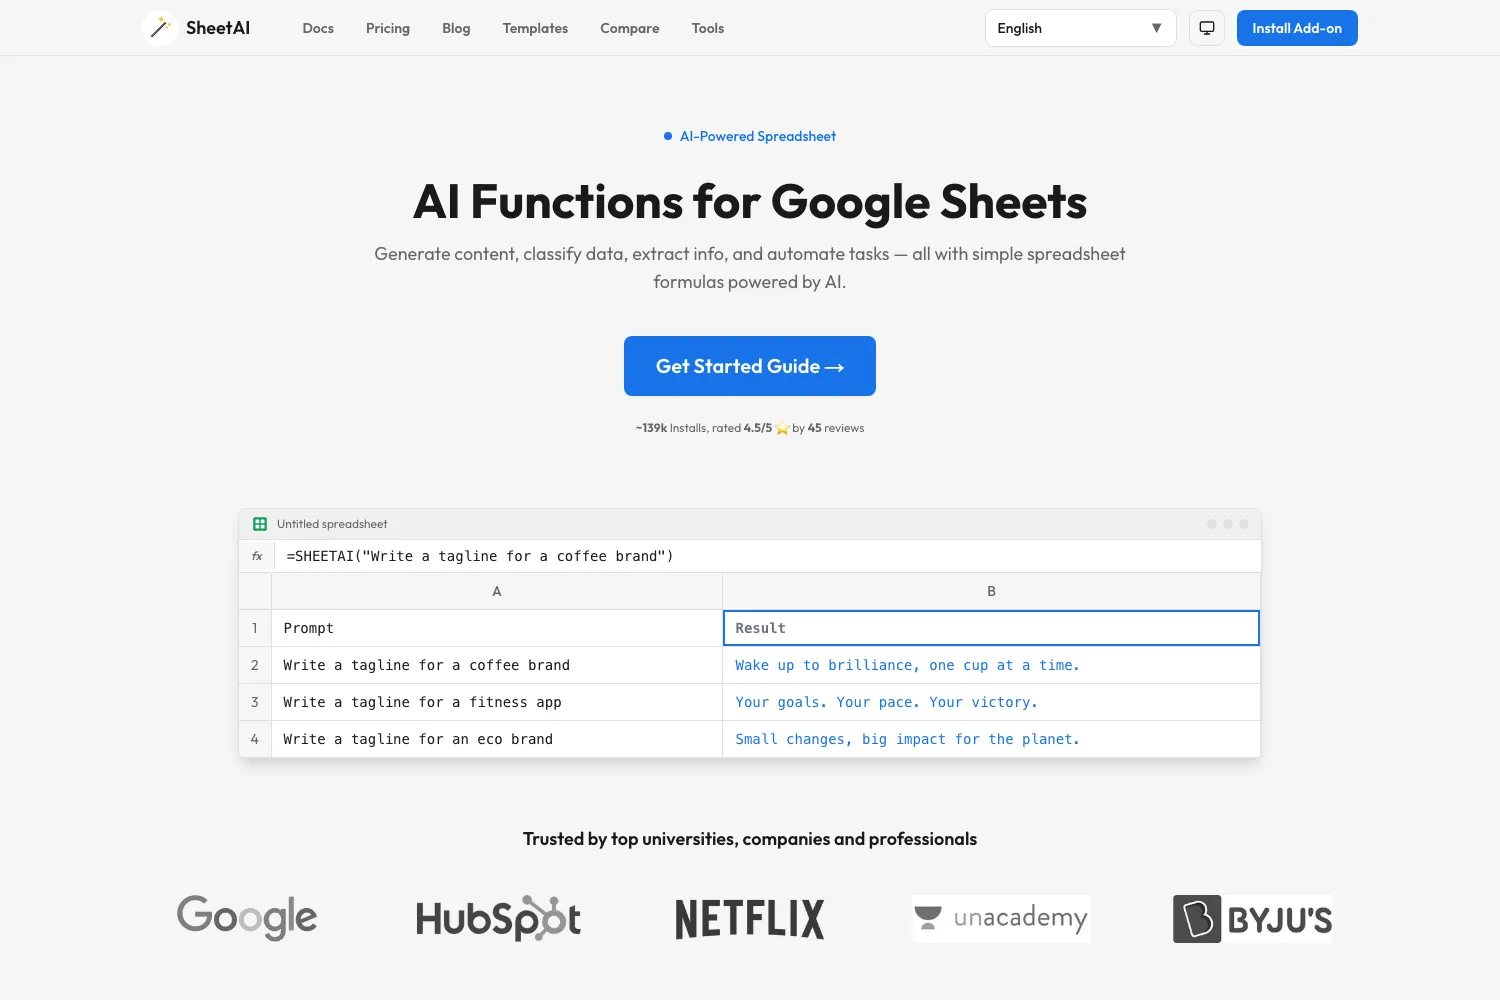The image size is (1500, 1000).
Task: Open the Pricing page link
Action: pyautogui.click(x=388, y=28)
